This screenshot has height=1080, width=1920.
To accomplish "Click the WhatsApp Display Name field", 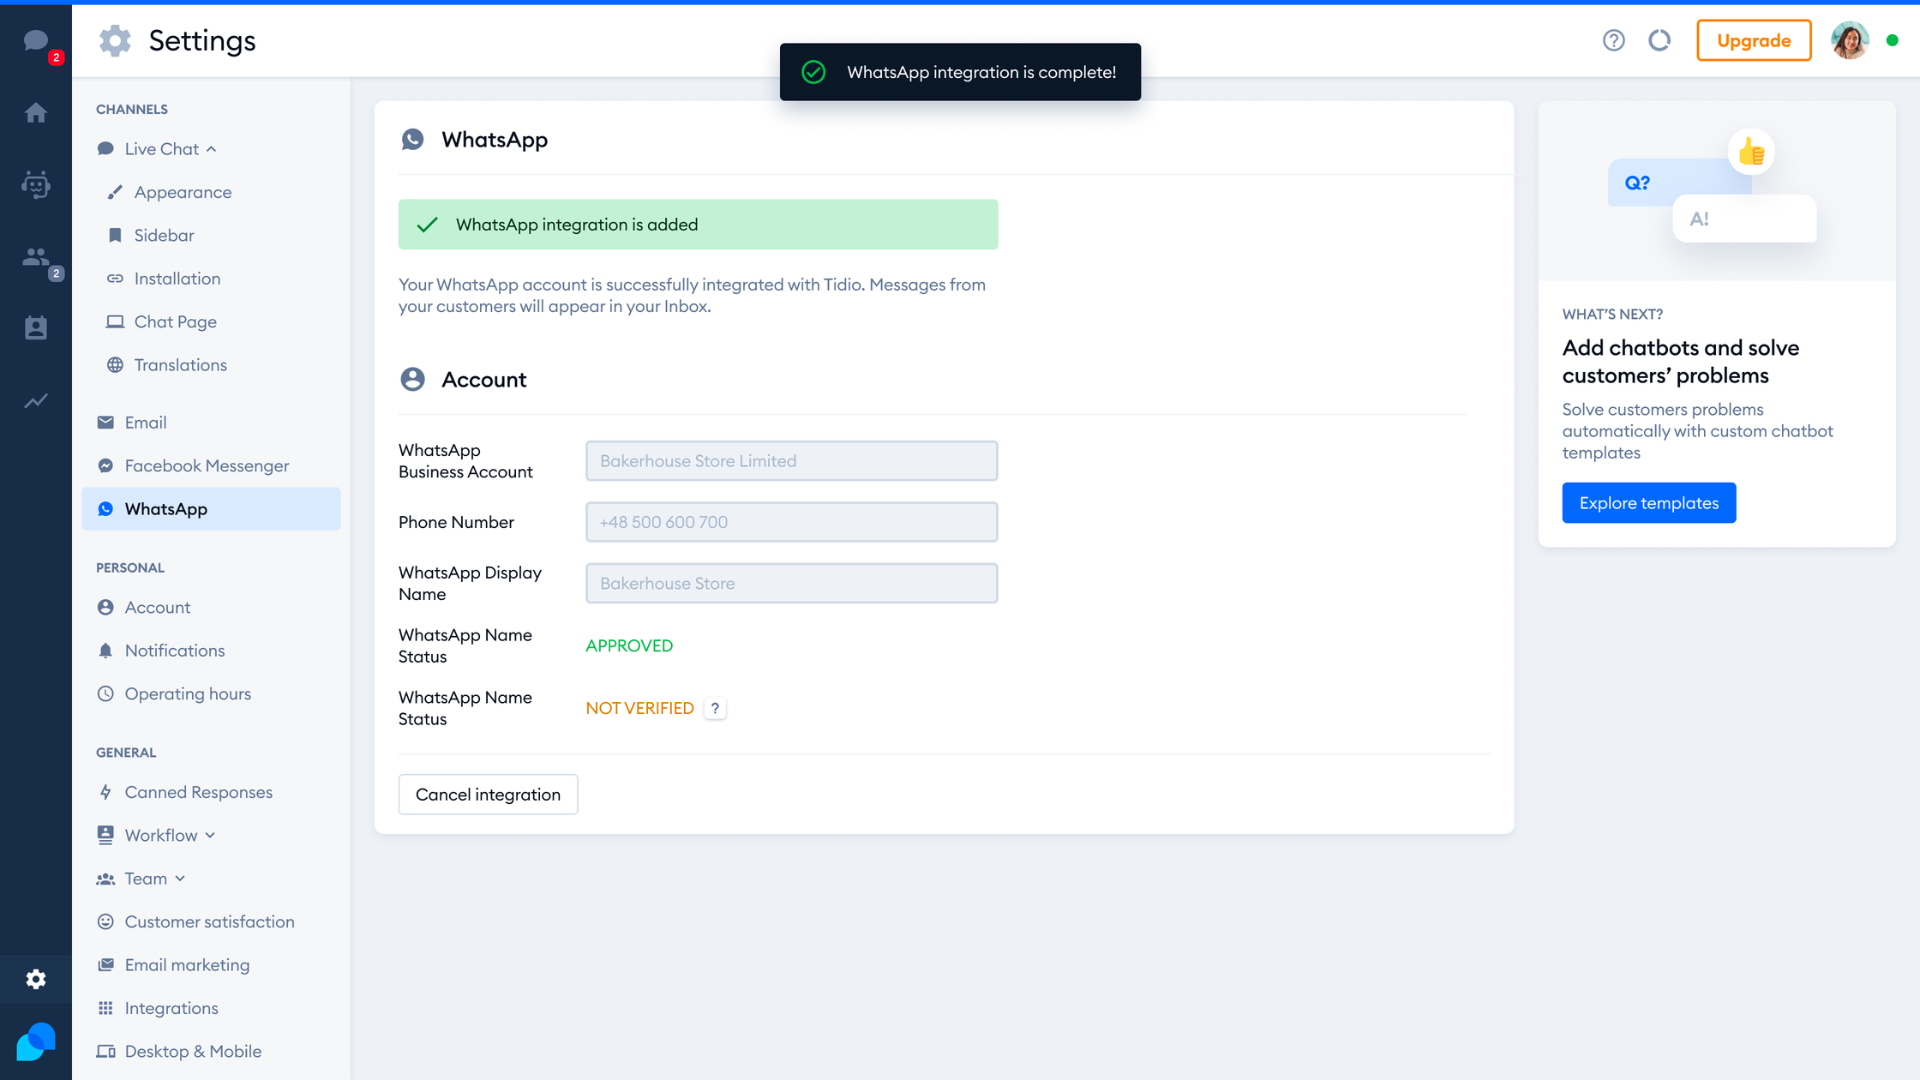I will click(791, 583).
